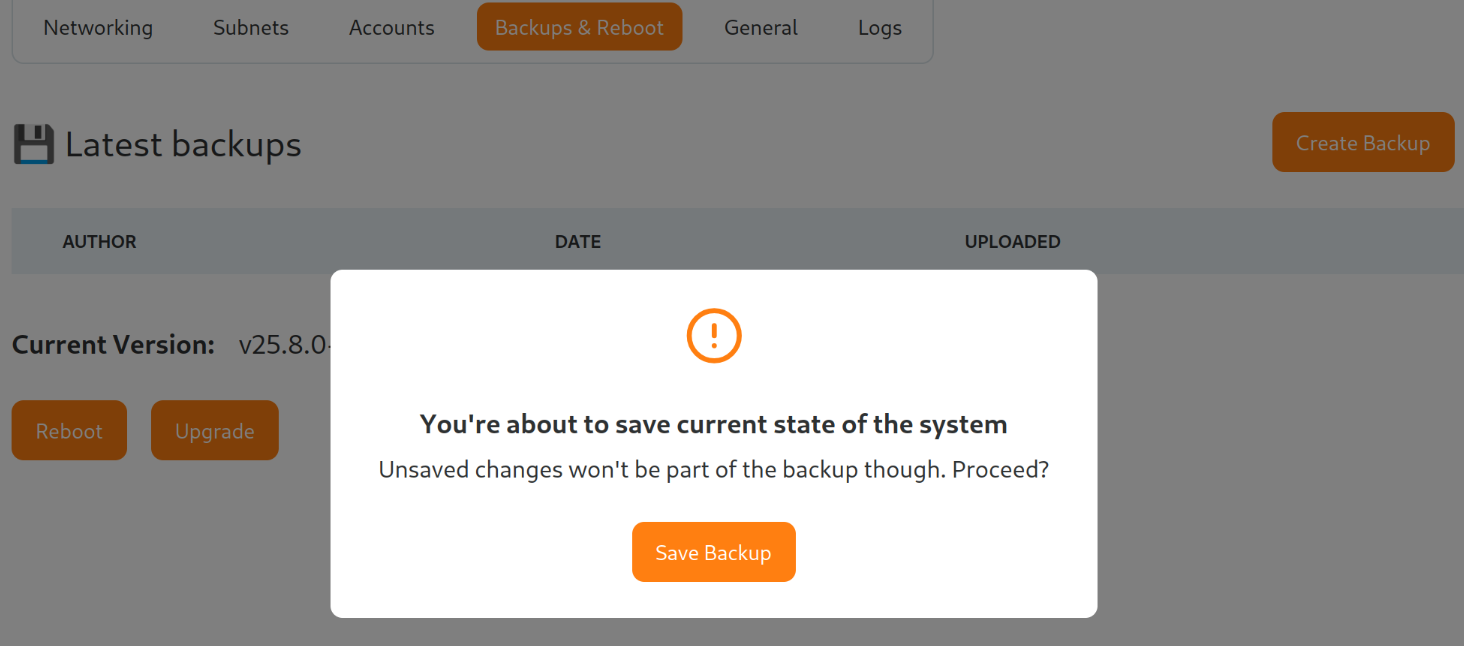1464x646 pixels.
Task: Click the floppy disk icon beside Latest backups
Action: click(34, 145)
